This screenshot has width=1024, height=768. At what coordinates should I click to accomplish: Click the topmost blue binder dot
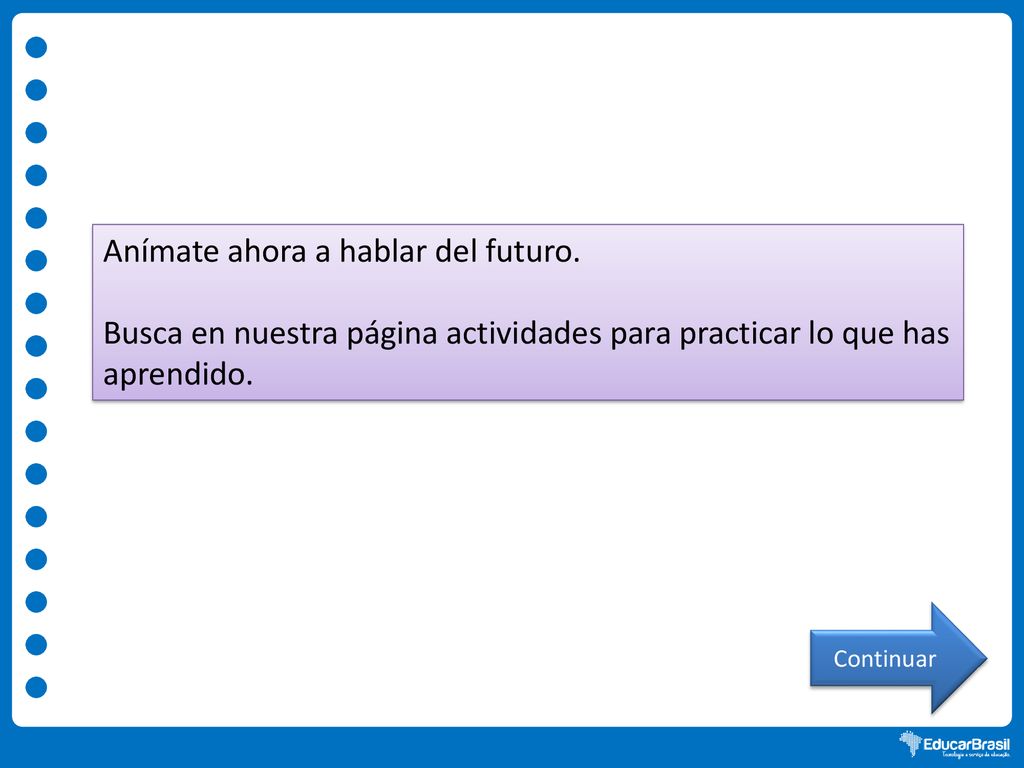click(x=37, y=48)
